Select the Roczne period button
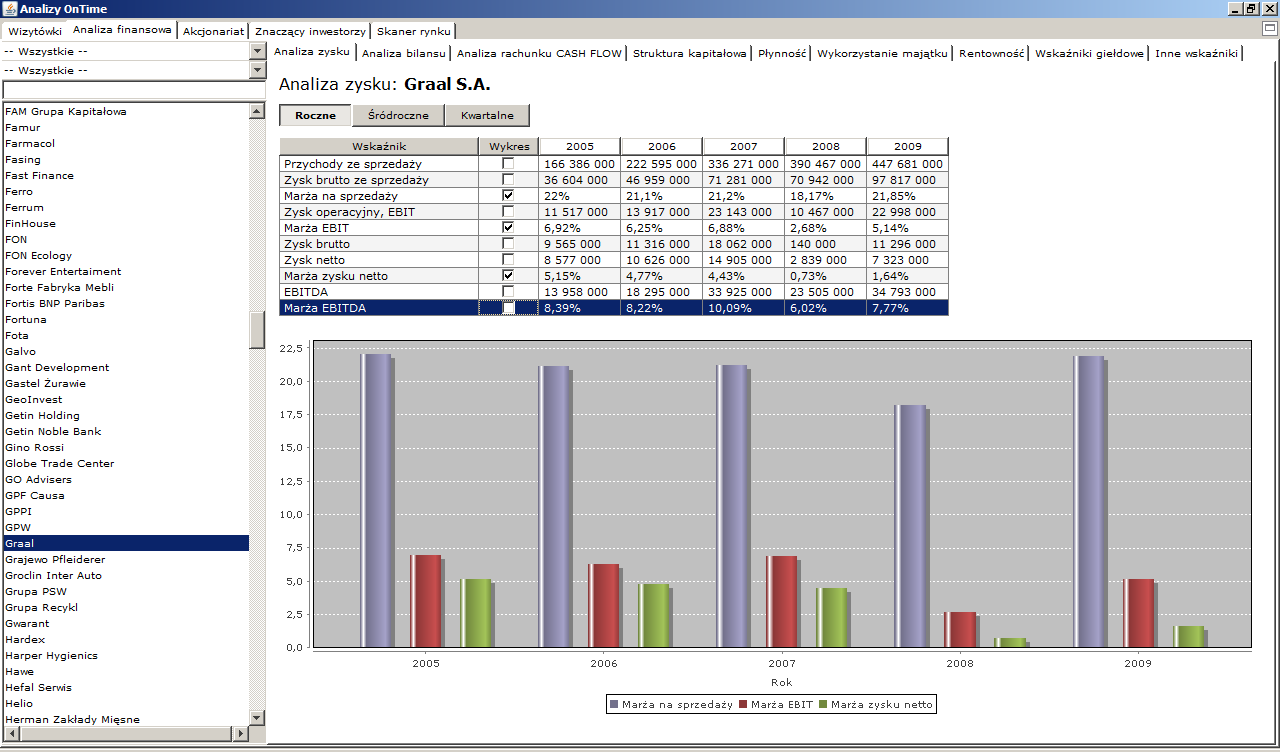 pyautogui.click(x=315, y=115)
